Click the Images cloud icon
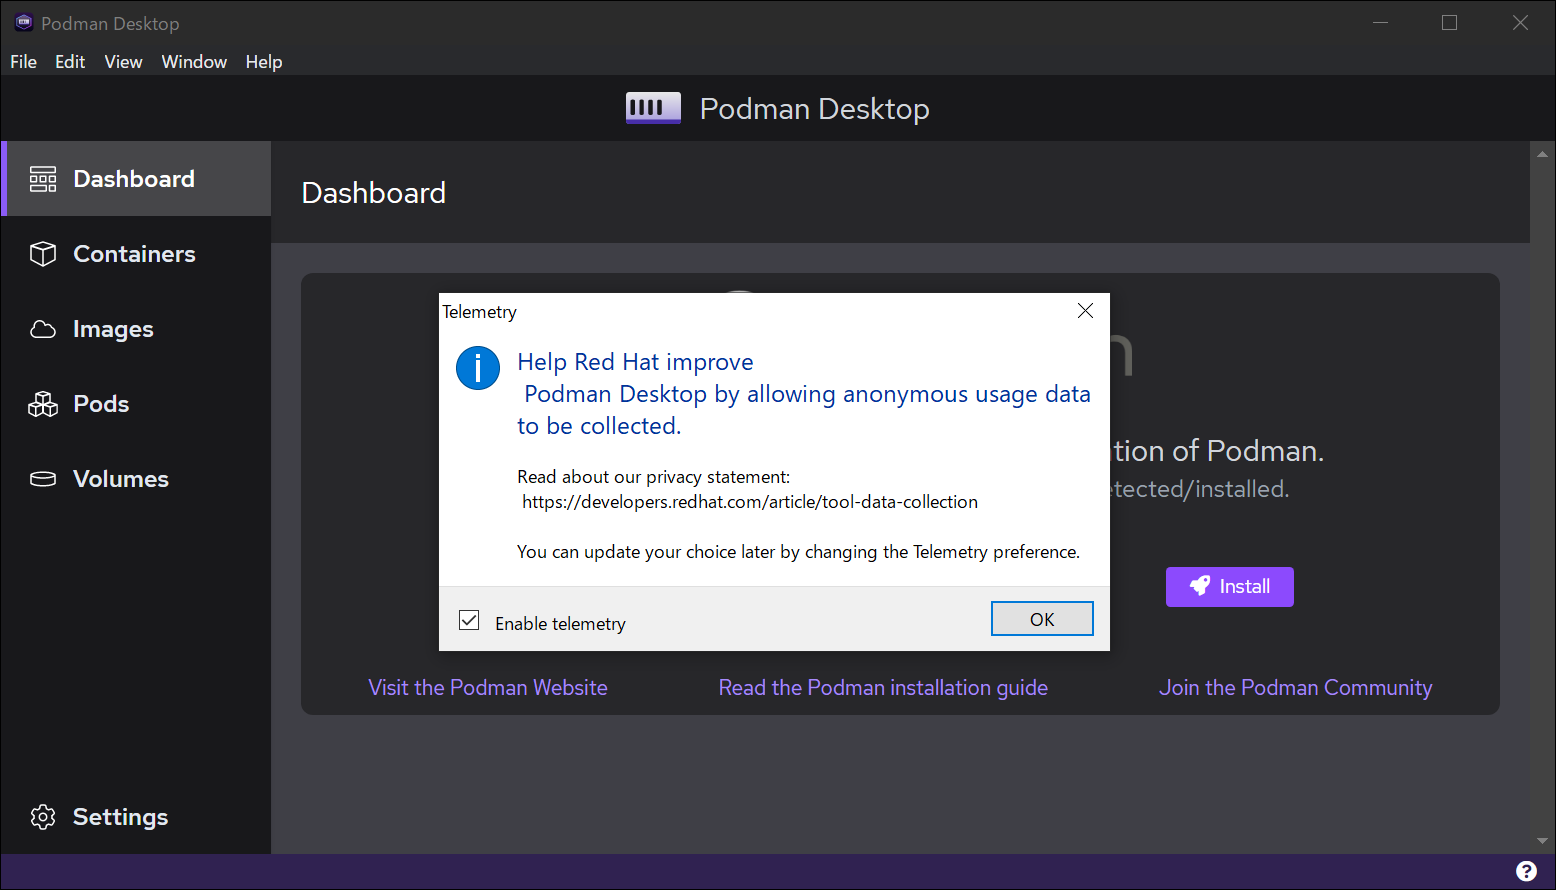 pos(43,329)
